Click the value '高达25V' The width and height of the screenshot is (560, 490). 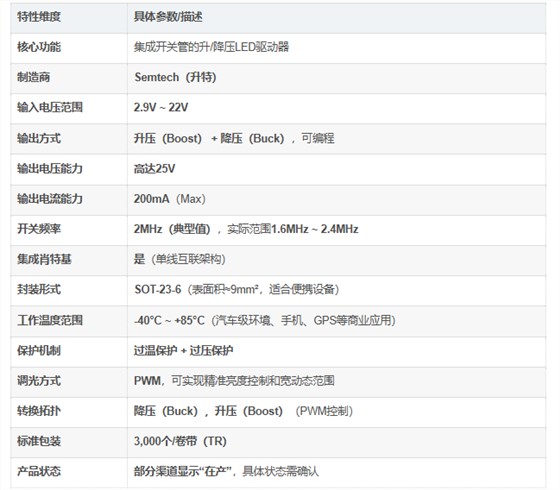coord(154,168)
